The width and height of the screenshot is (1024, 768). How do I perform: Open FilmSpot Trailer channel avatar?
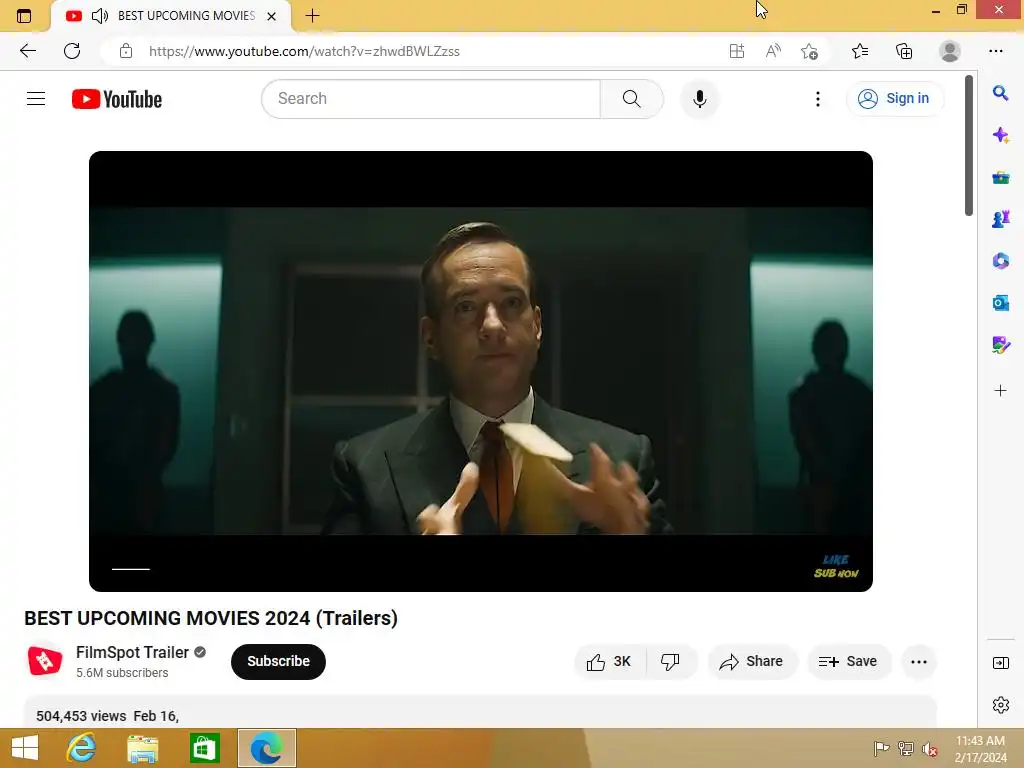coord(45,661)
